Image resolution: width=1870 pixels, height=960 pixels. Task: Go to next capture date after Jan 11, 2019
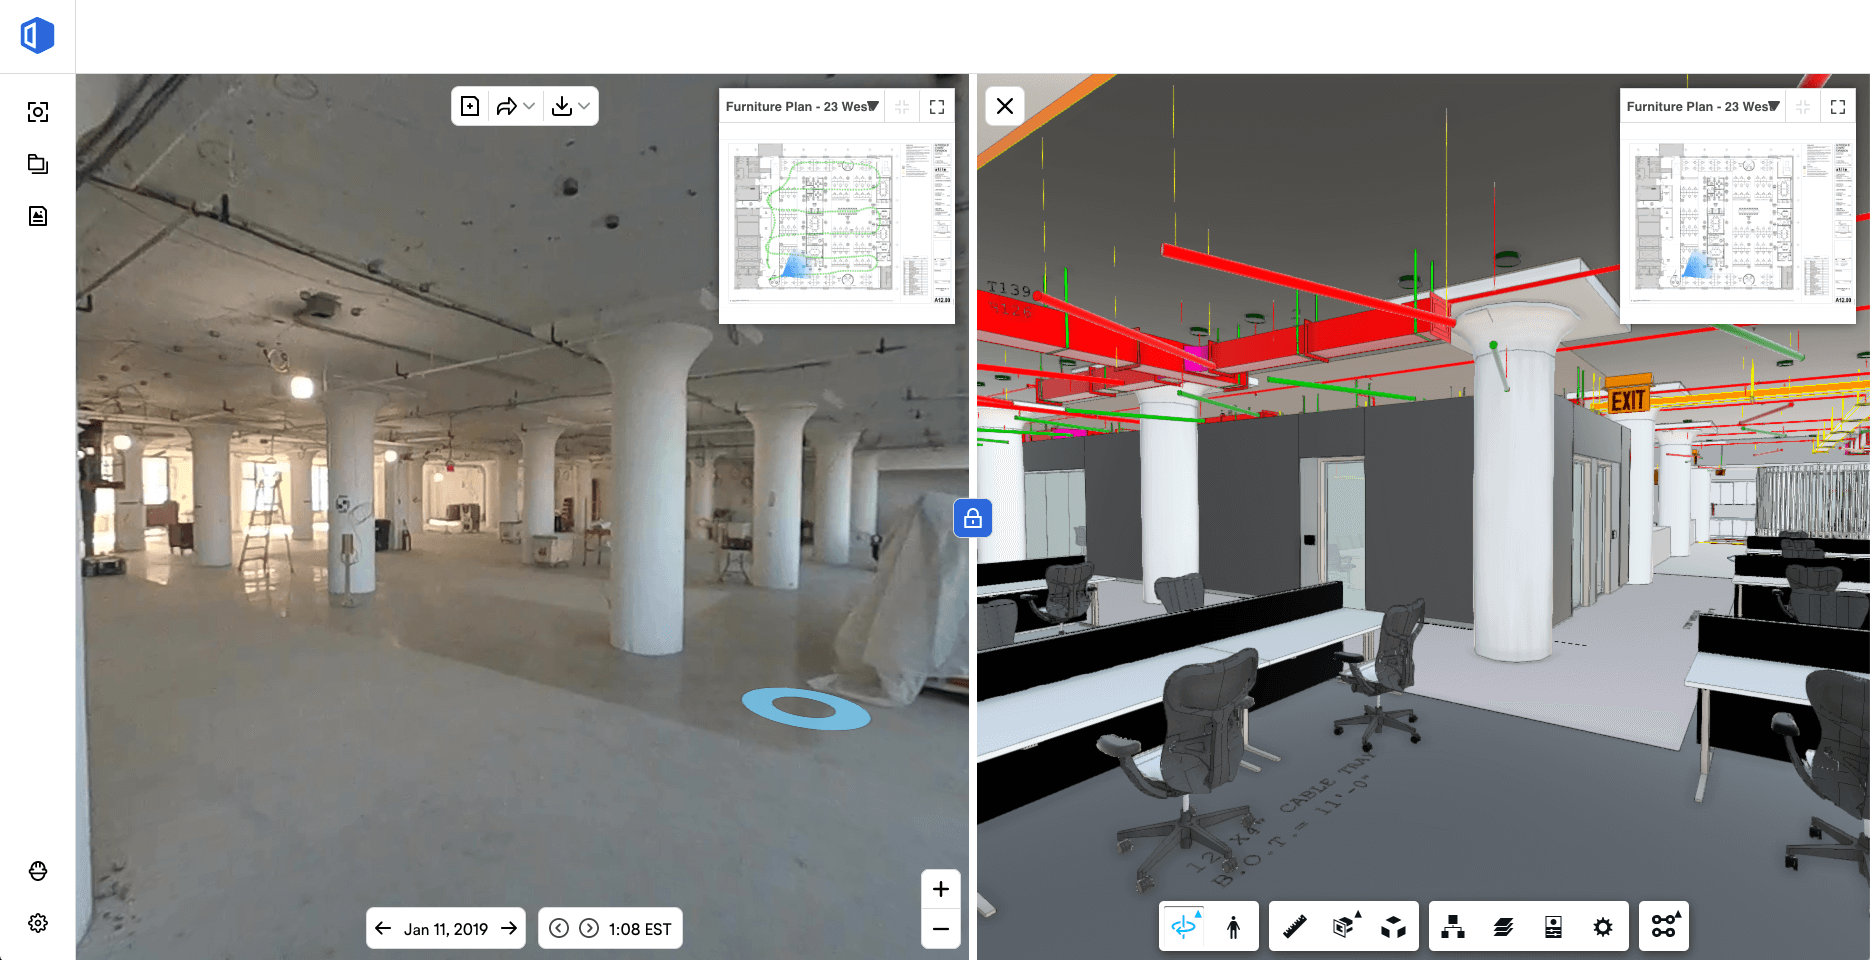(509, 928)
